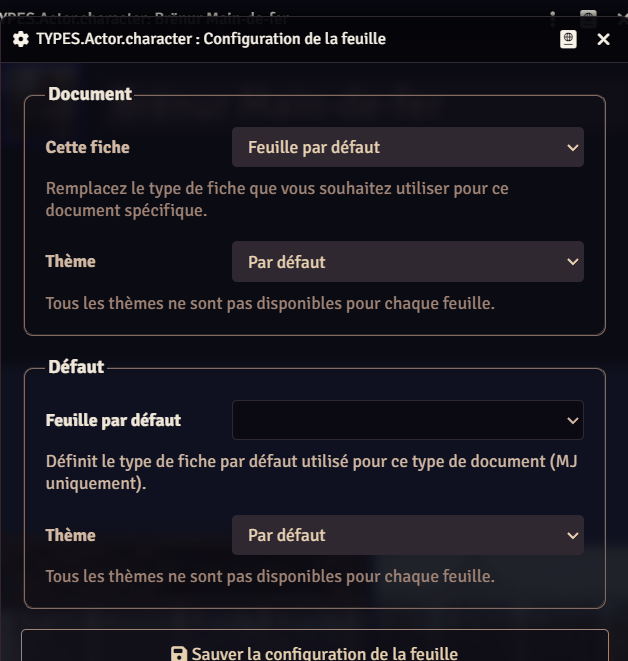Click the vertical ellipsis icon behind the dialog
628x661 pixels.
[x=553, y=14]
